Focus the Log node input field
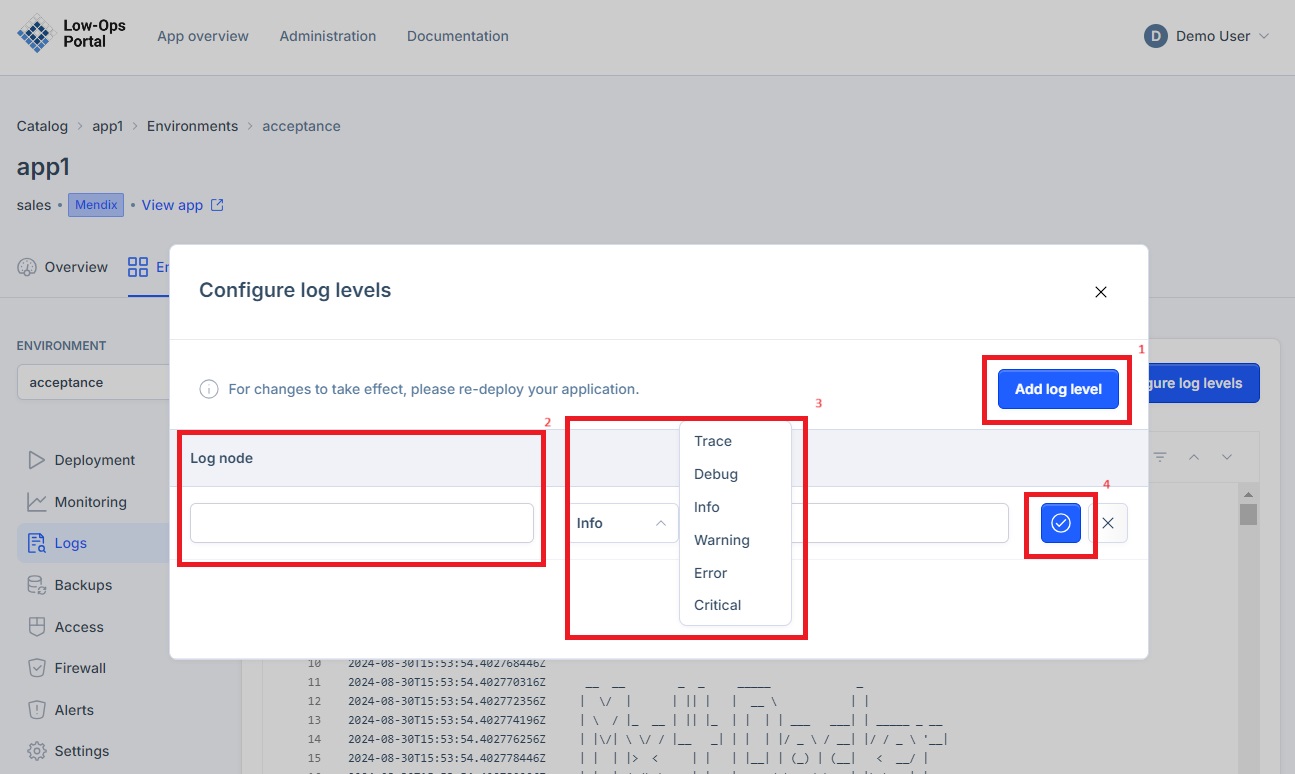Screen dimensions: 1295x774 click(362, 523)
